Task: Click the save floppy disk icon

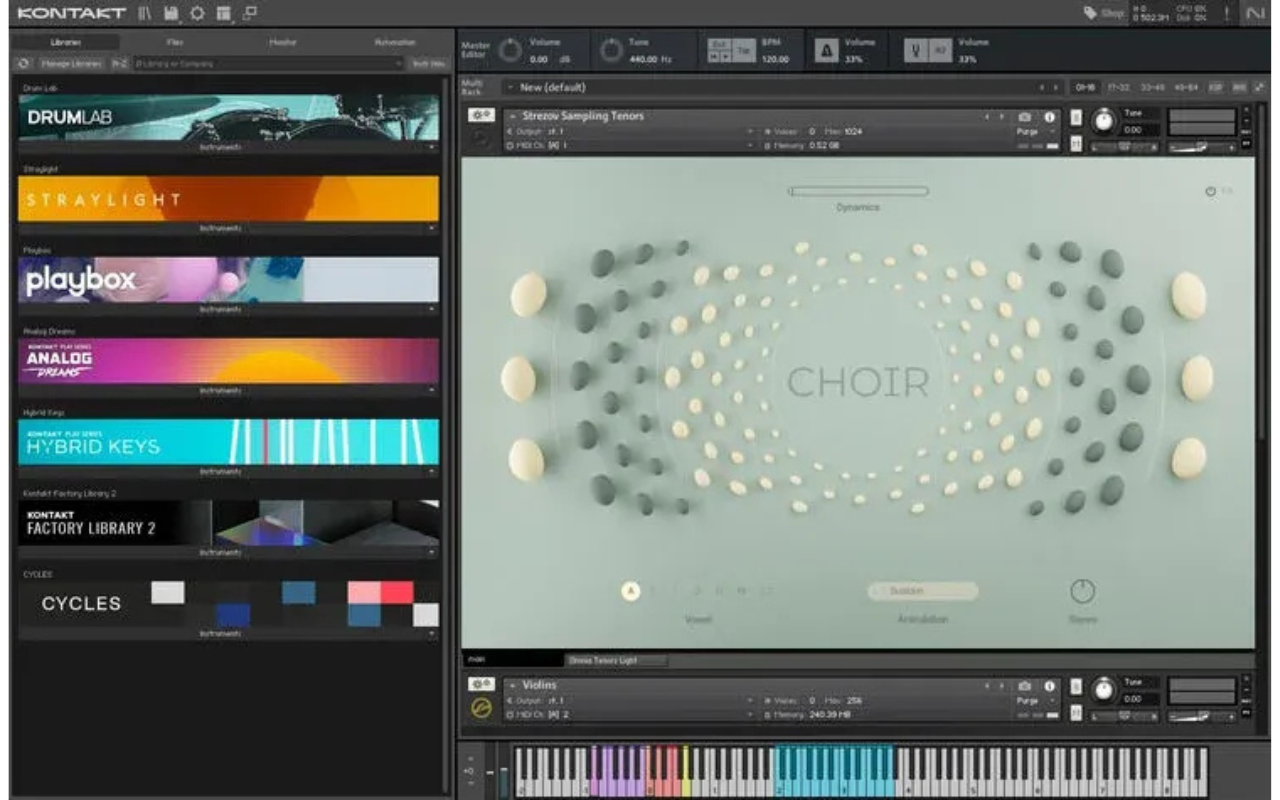Action: point(171,13)
